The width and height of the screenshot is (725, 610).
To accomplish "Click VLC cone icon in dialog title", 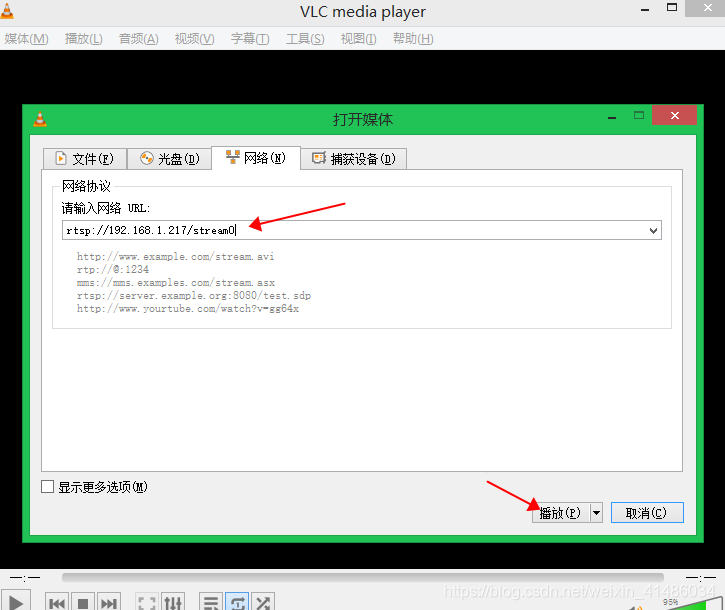I will (40, 119).
